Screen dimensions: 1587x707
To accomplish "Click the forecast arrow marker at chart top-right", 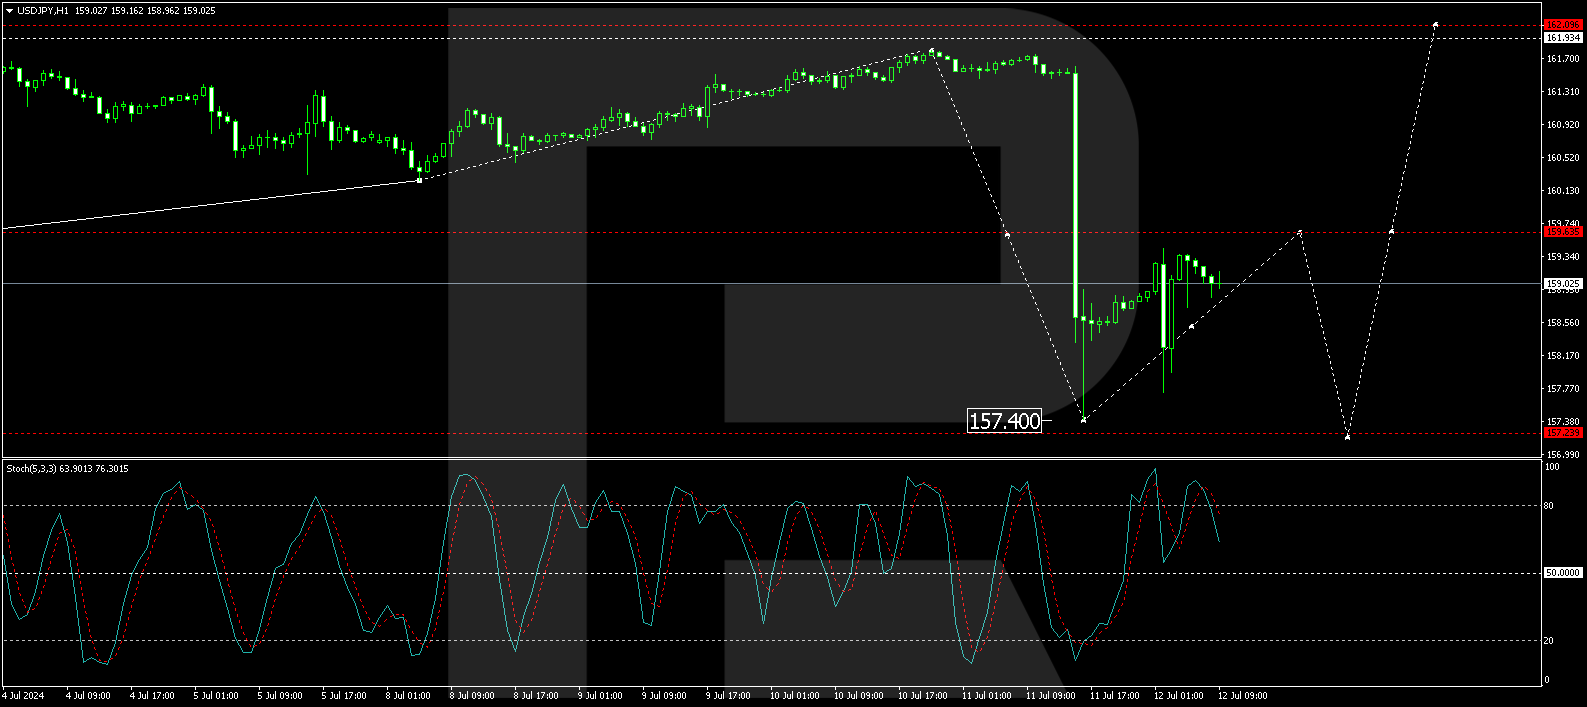I will tap(1435, 24).
